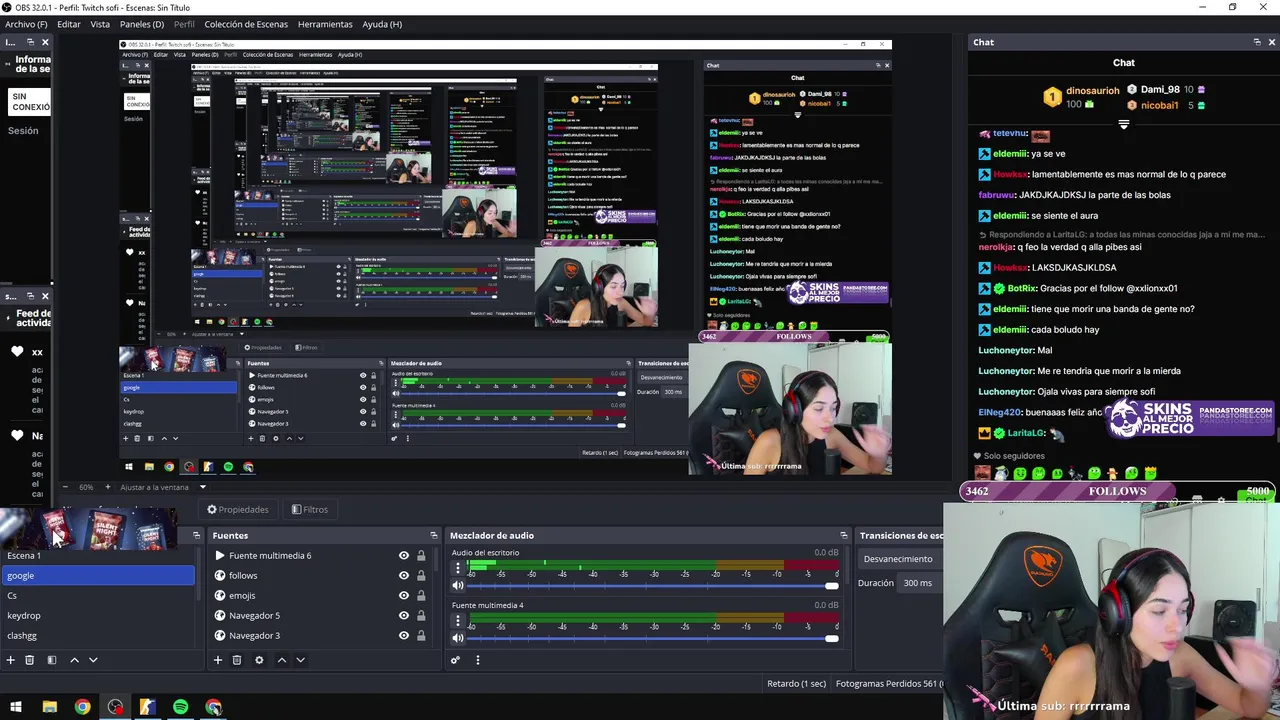Click the globe icon beside follows source
The width and height of the screenshot is (1280, 720).
(x=220, y=576)
